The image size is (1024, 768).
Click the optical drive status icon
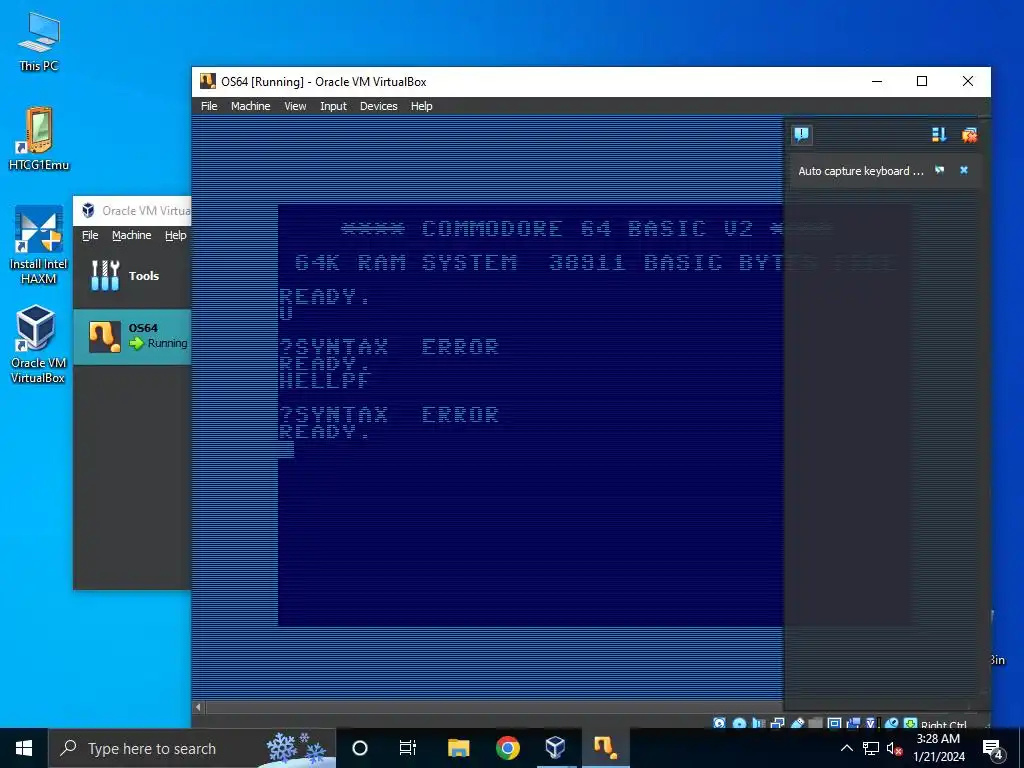coord(739,724)
